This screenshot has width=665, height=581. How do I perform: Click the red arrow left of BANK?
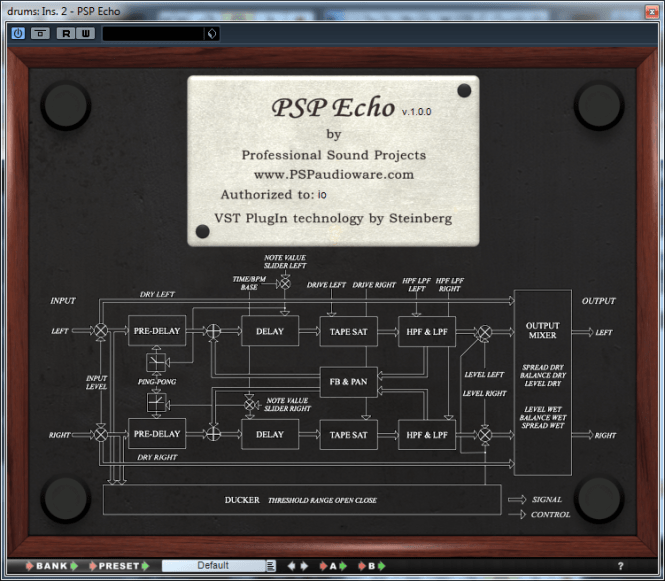pos(29,566)
